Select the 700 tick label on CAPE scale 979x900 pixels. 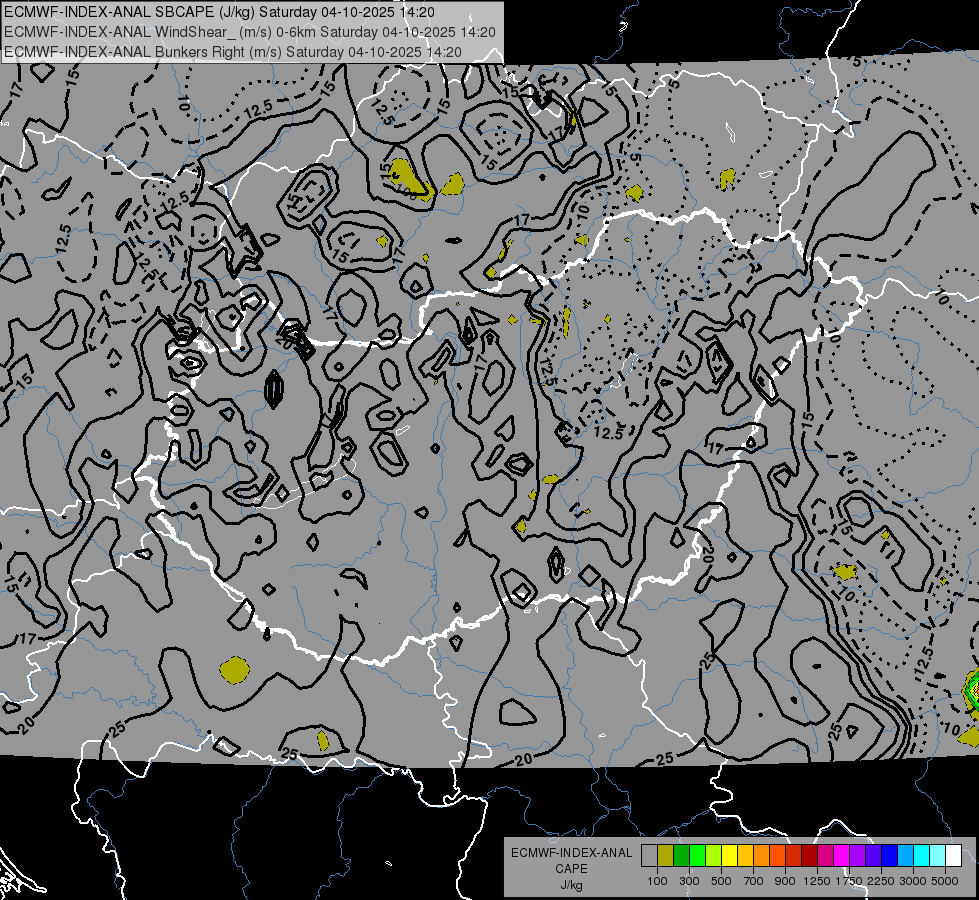[x=754, y=881]
